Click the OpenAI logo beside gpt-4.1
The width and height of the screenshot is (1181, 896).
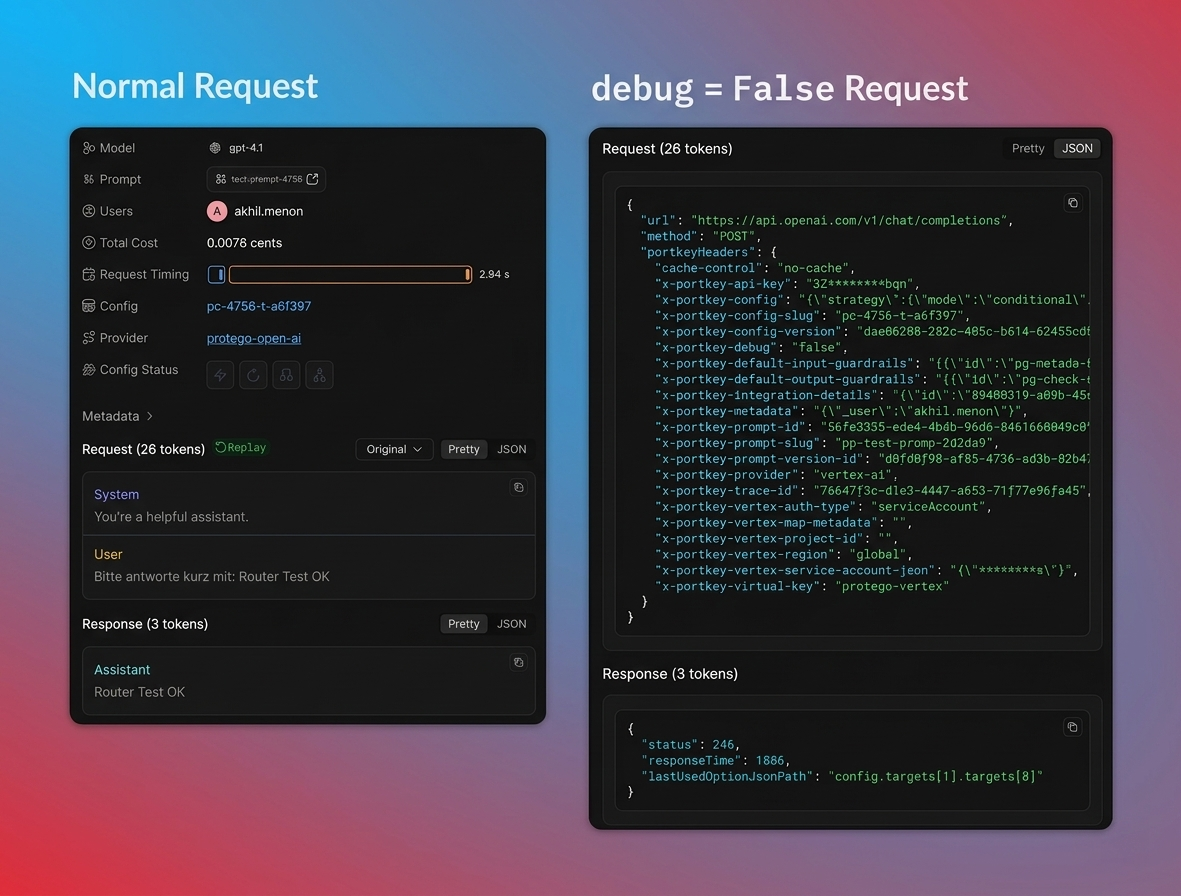pos(215,148)
